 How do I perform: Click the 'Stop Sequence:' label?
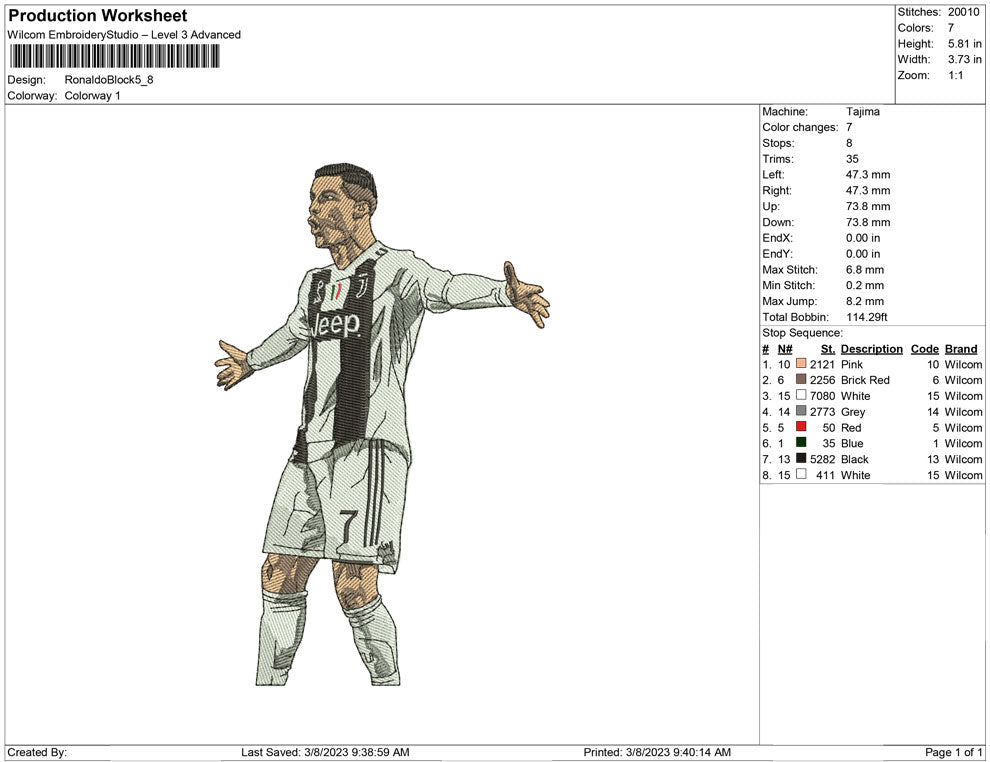tap(802, 333)
